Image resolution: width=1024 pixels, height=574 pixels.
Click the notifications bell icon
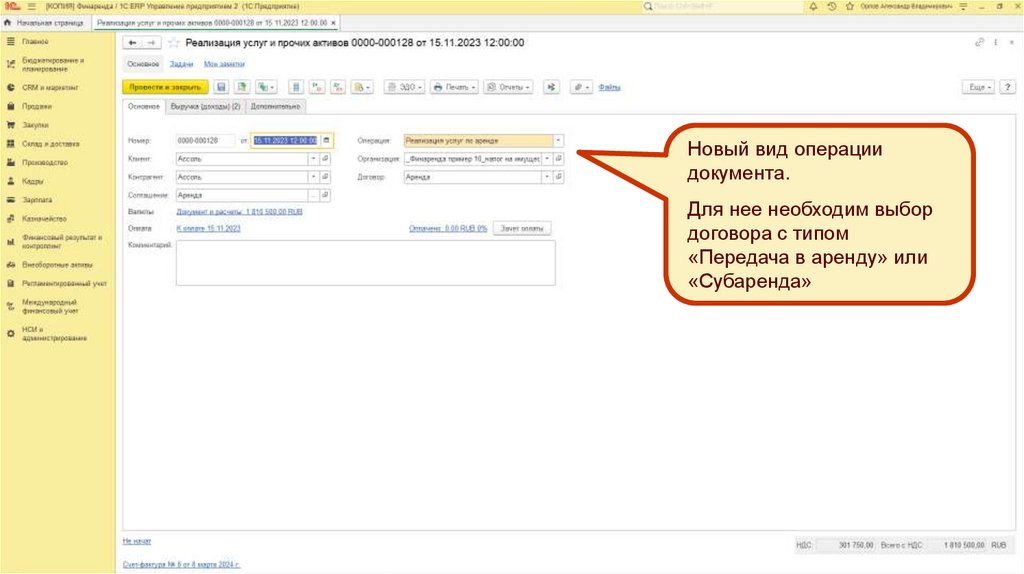click(813, 6)
